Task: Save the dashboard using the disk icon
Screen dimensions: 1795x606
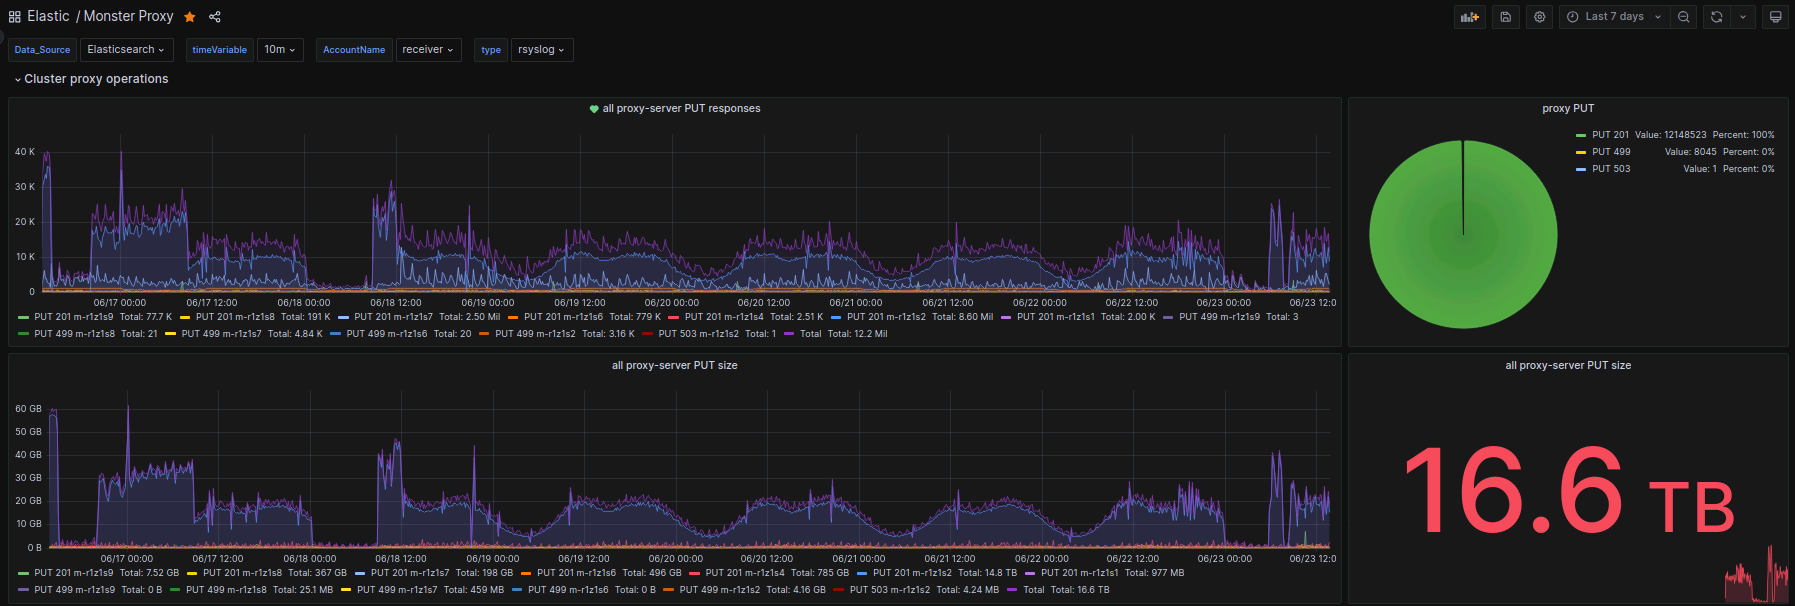Action: click(x=1505, y=17)
